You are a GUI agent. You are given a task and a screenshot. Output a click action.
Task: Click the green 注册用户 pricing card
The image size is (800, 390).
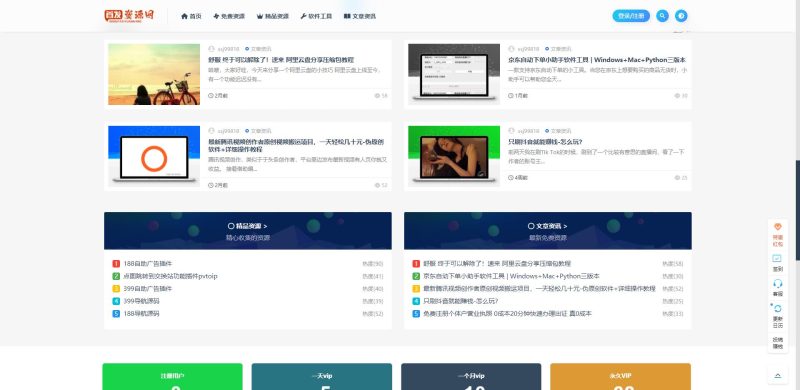[172, 377]
